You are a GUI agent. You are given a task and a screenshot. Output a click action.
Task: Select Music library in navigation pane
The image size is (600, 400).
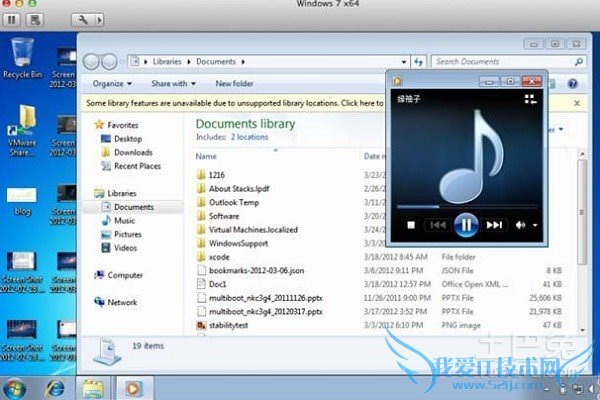[x=119, y=220]
